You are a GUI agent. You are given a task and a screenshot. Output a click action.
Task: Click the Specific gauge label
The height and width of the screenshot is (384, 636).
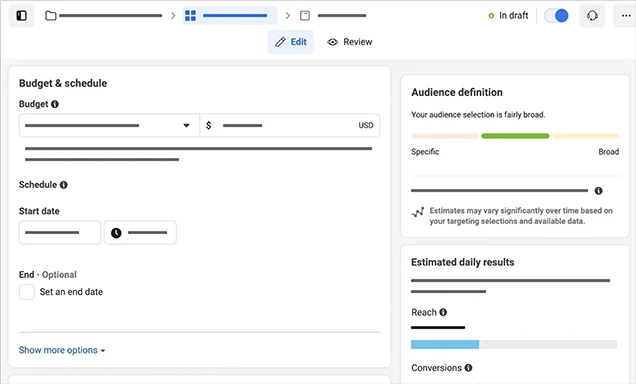[425, 152]
